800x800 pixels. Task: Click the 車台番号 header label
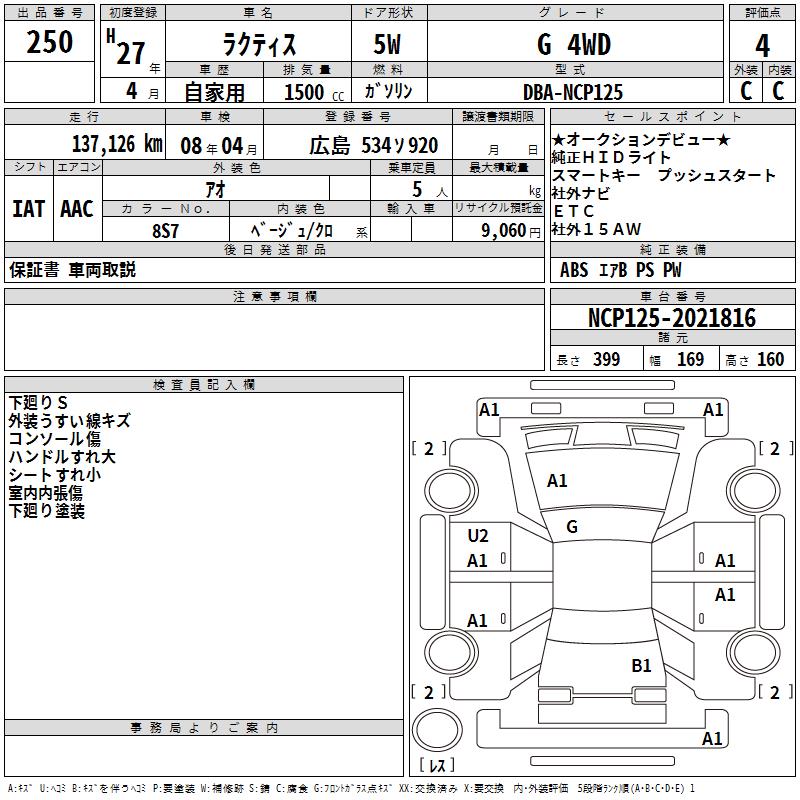672,296
